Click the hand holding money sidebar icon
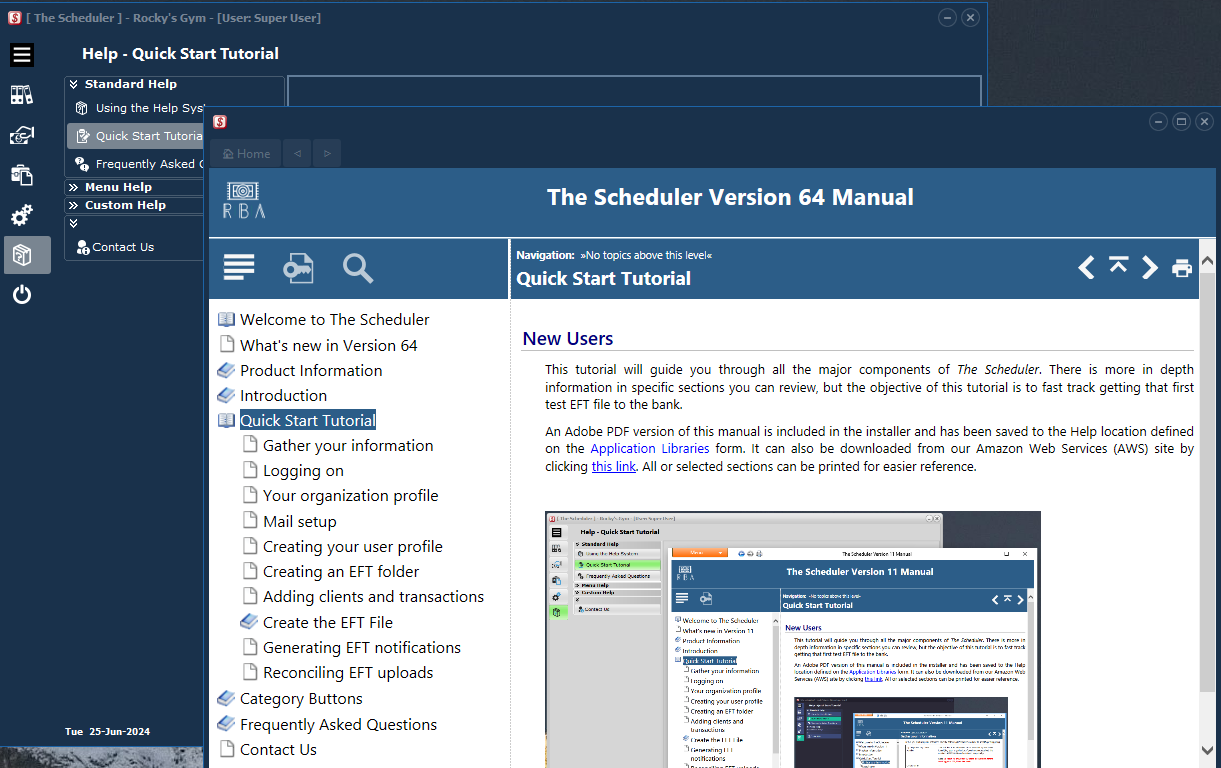 tap(22, 135)
